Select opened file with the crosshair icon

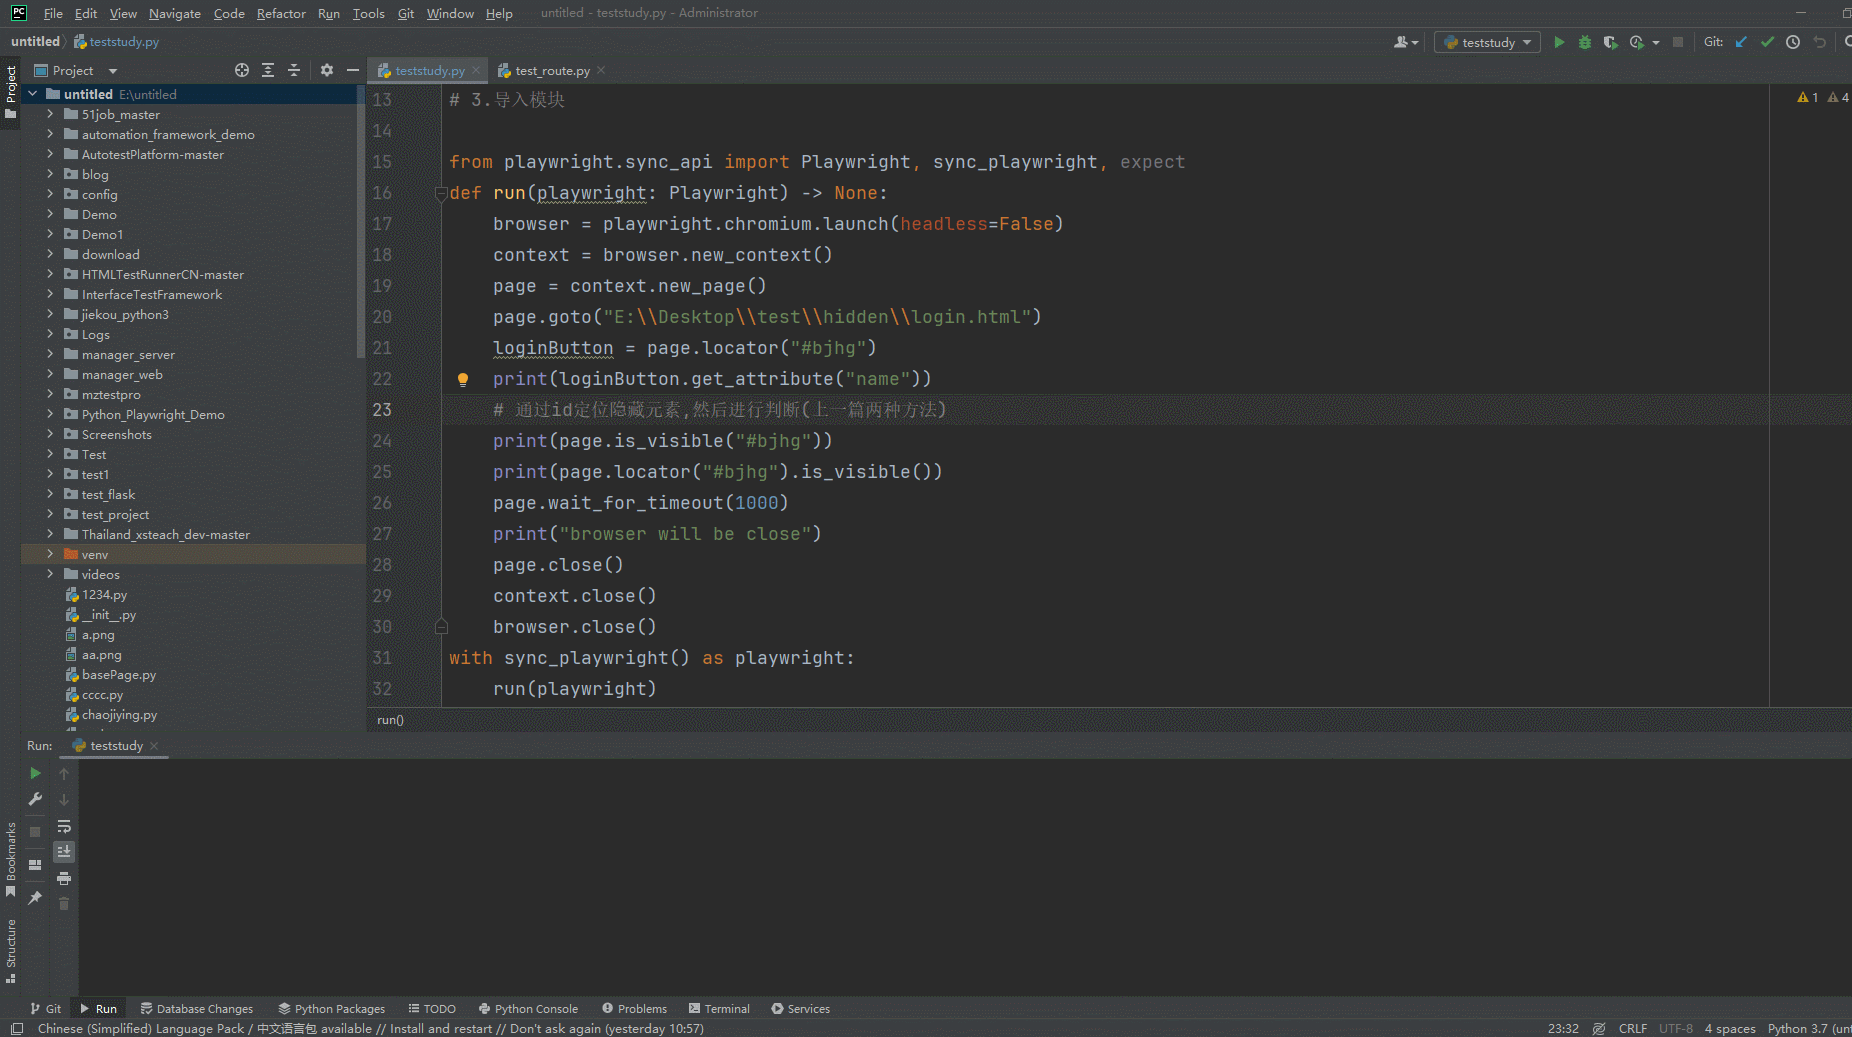pyautogui.click(x=242, y=70)
